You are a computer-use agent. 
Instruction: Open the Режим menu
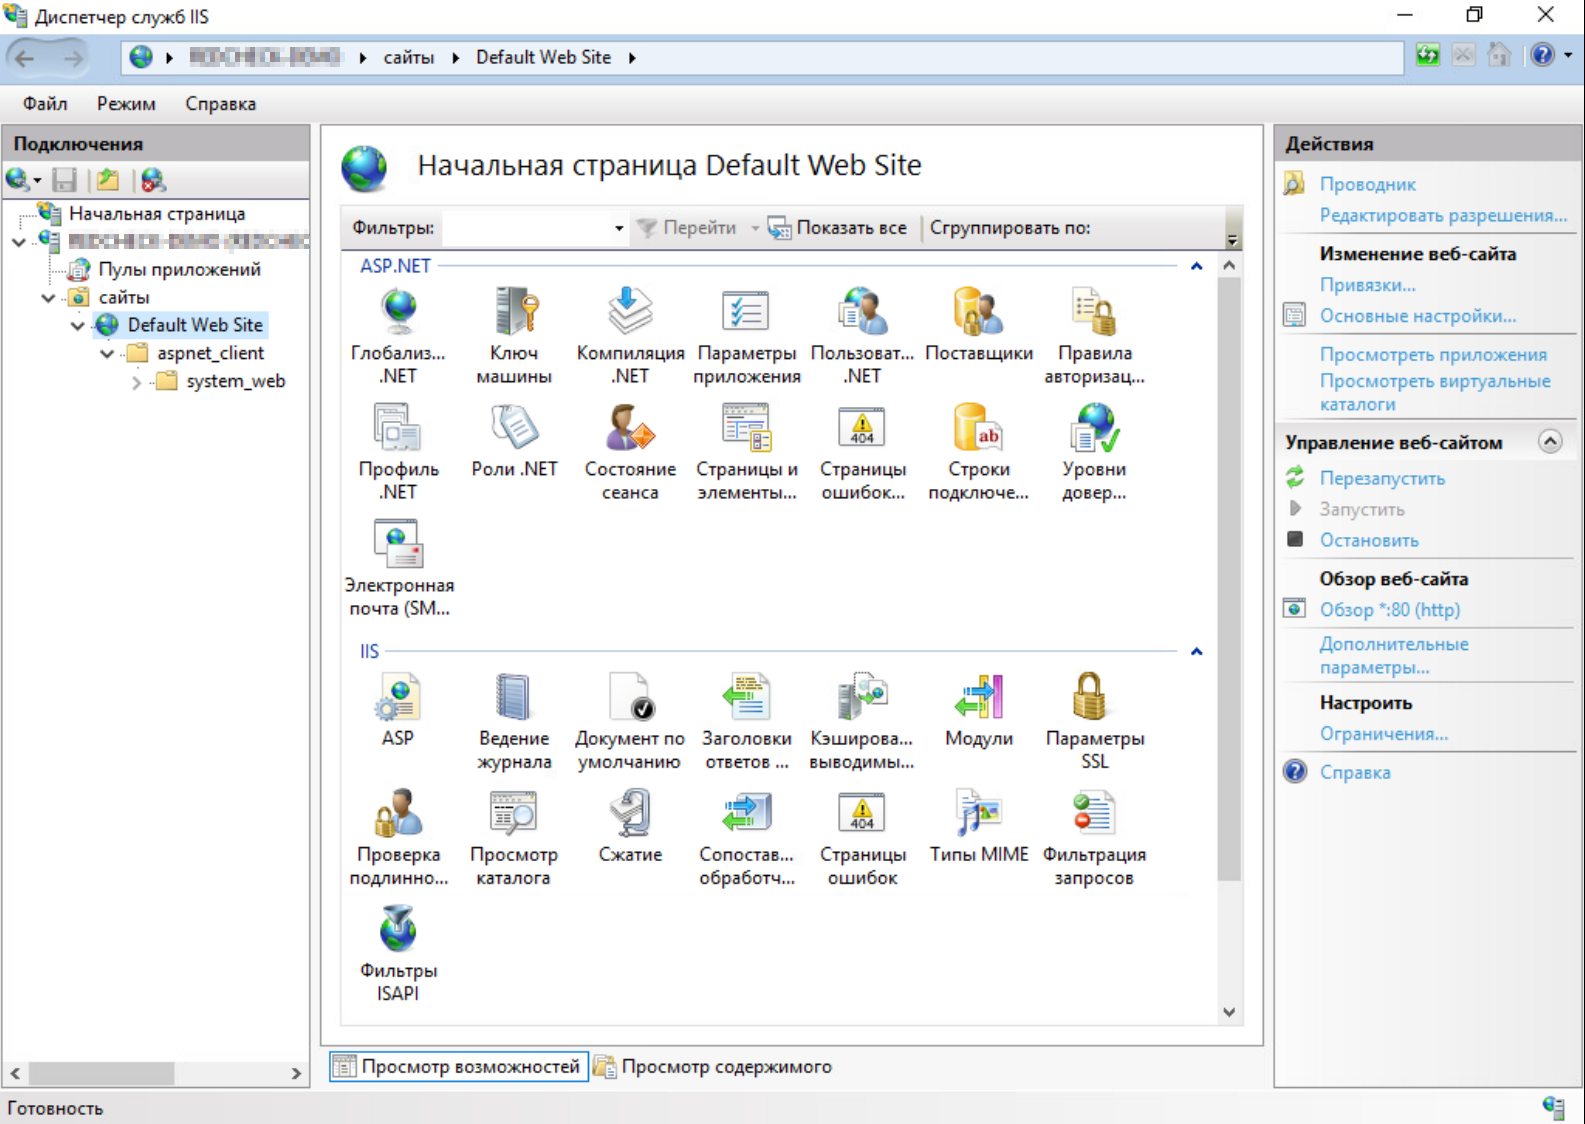126,104
